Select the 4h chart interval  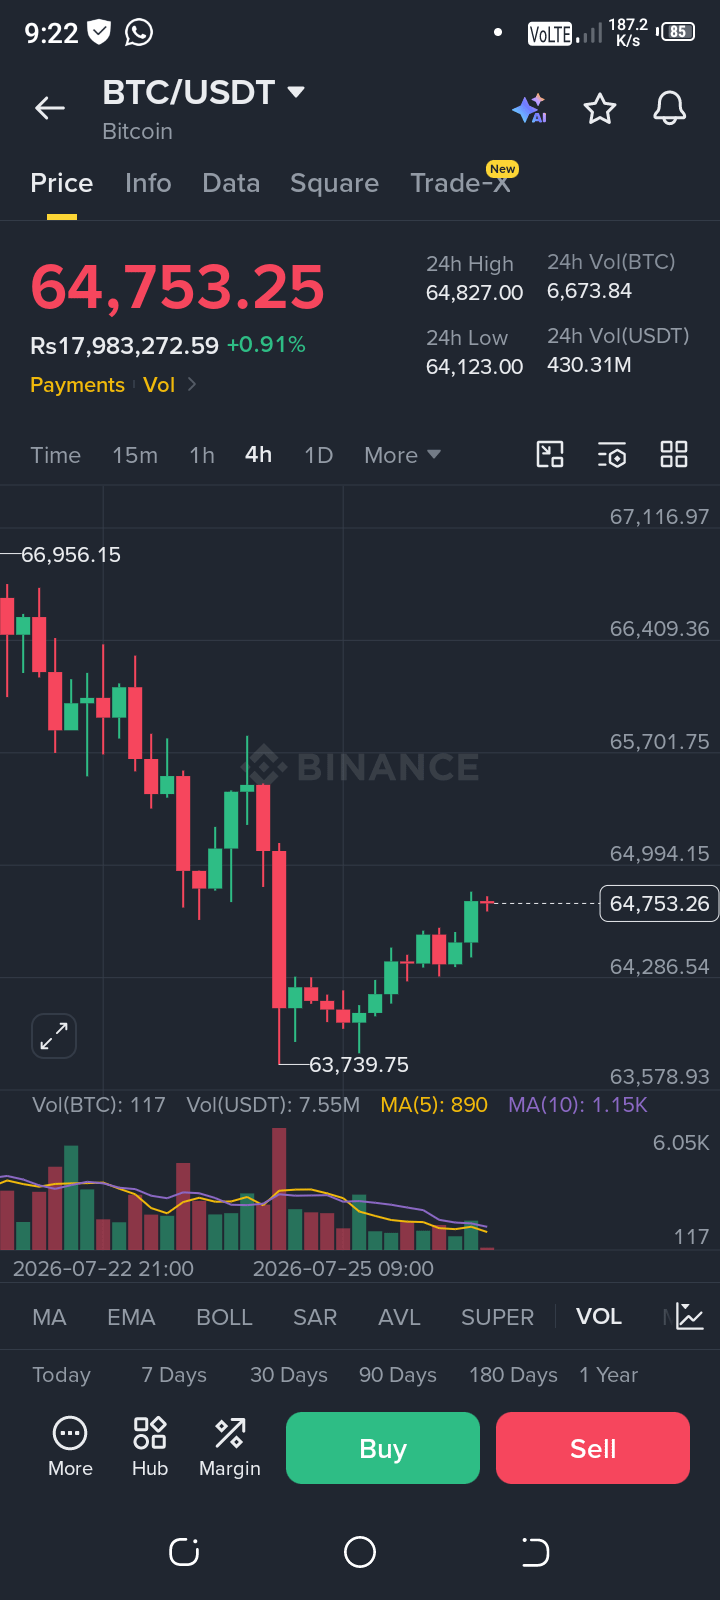(x=259, y=455)
